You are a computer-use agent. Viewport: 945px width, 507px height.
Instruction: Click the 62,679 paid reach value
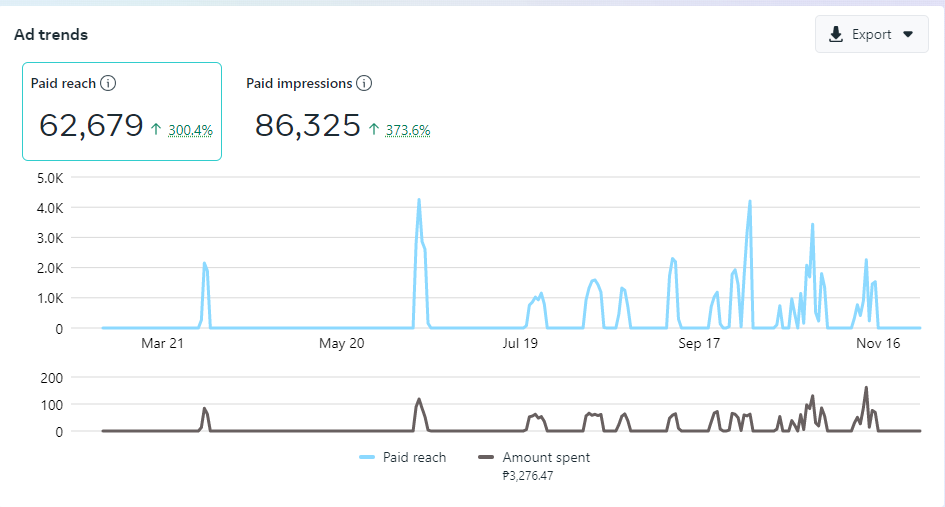(x=91, y=126)
